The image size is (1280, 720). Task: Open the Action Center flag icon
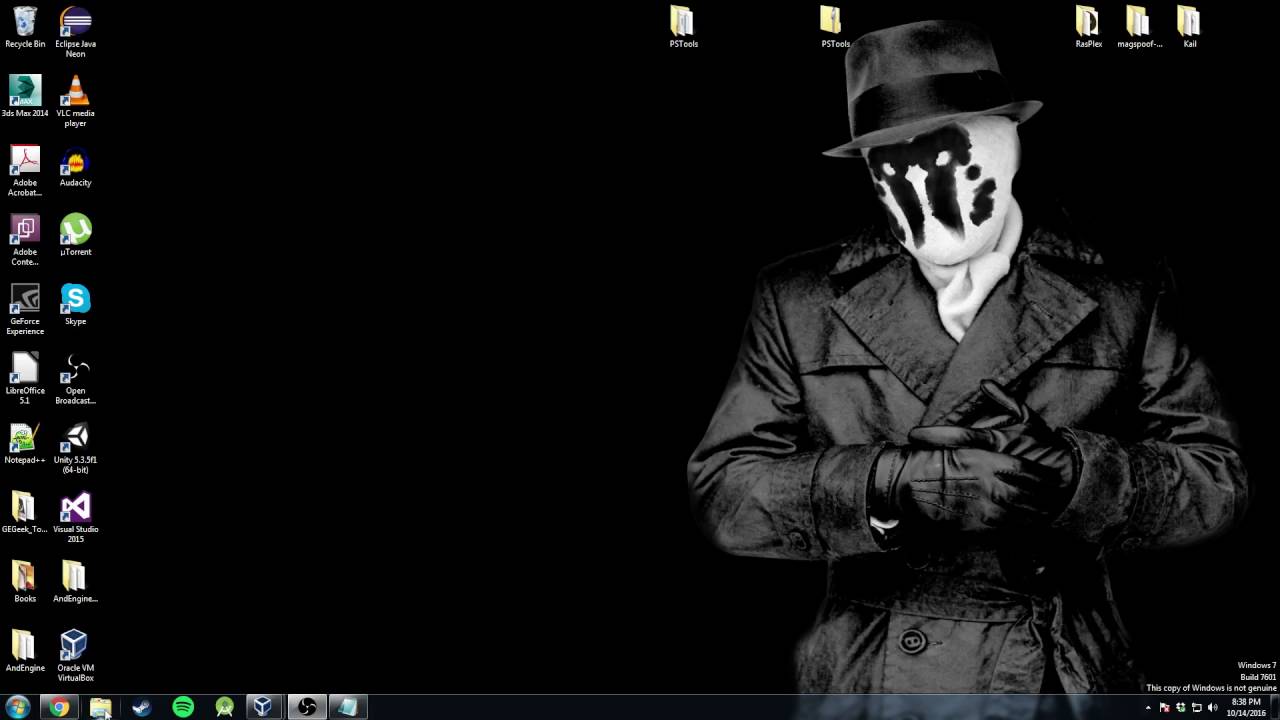1164,708
